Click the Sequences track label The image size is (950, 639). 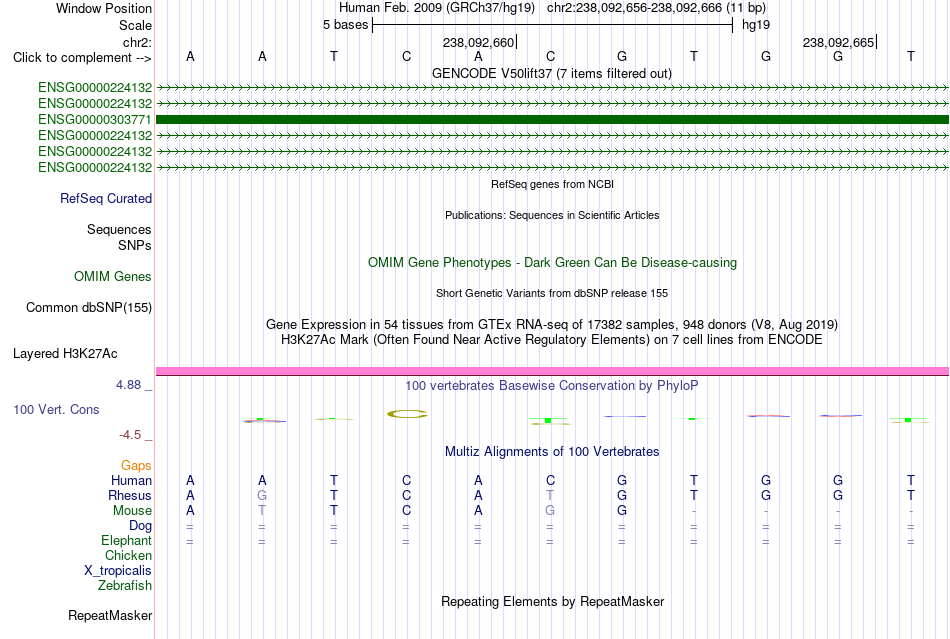119,230
